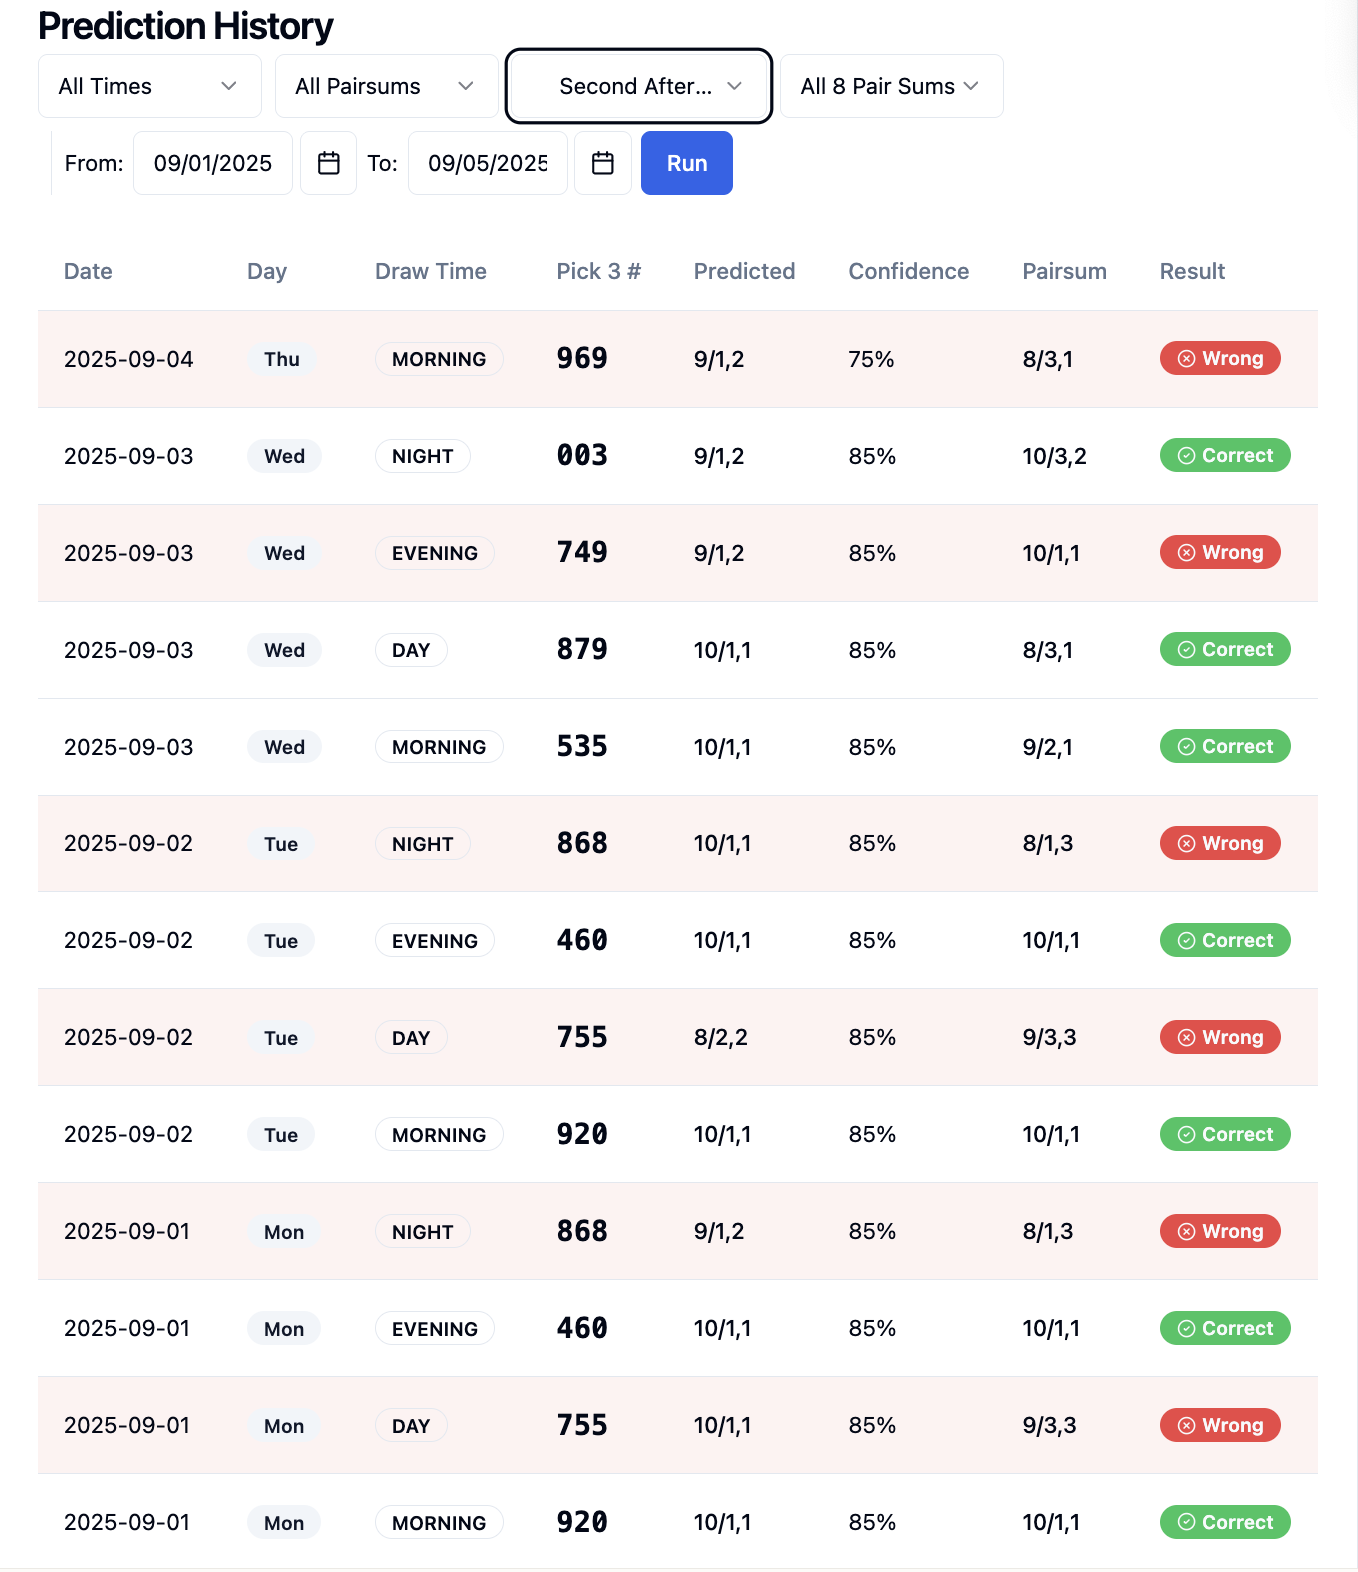Click the Correct badge for 879
This screenshot has width=1358, height=1572.
click(x=1225, y=650)
